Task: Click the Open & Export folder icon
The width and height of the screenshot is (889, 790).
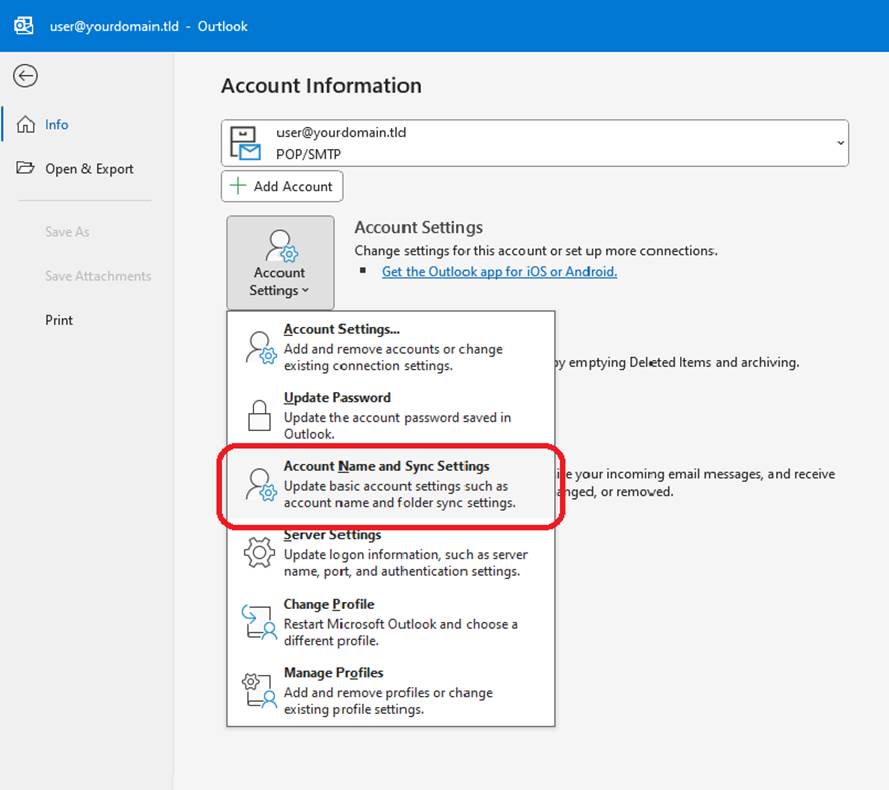Action: (26, 168)
